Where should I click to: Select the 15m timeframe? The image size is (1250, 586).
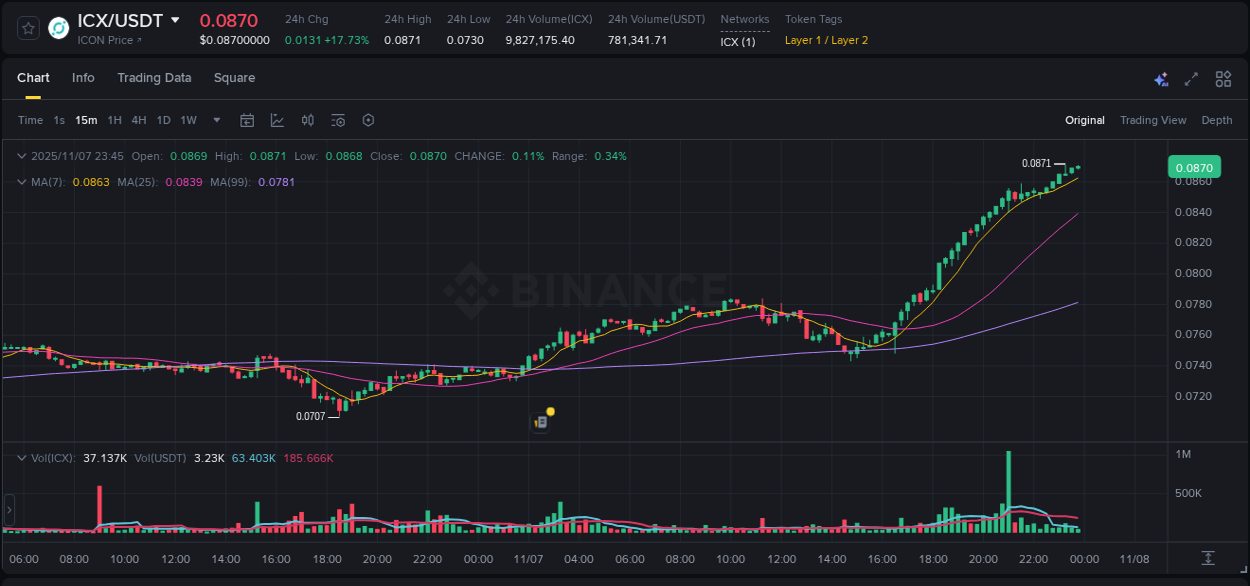coord(86,120)
